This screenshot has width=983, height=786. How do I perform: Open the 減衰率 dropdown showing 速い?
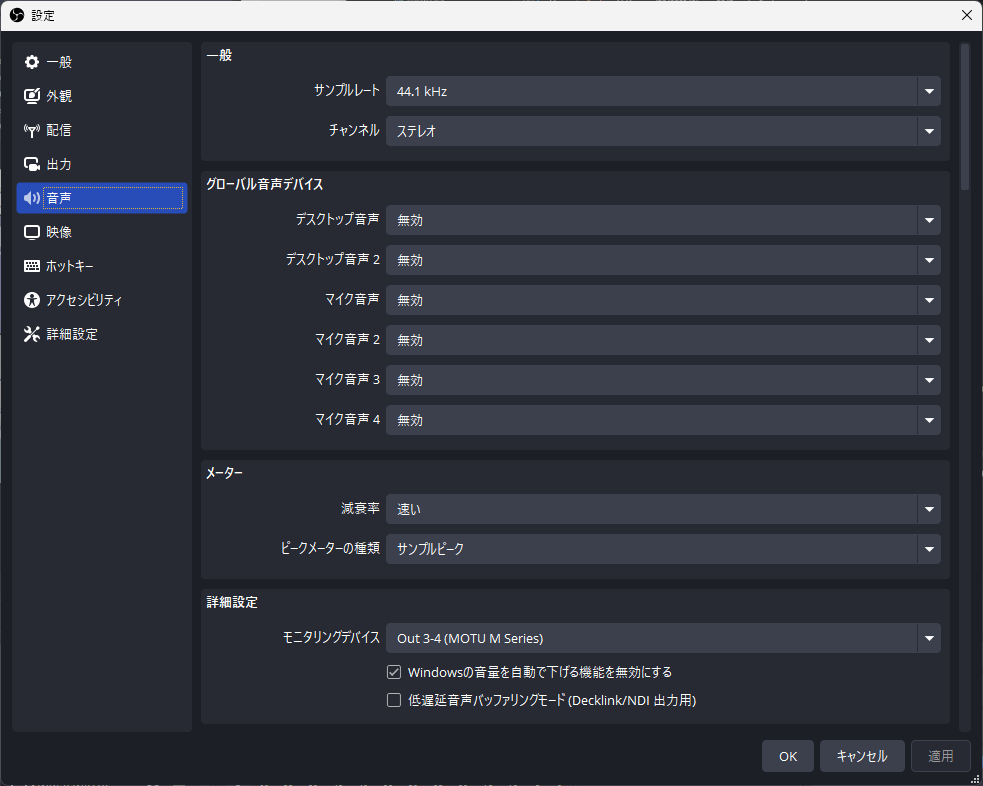point(928,509)
